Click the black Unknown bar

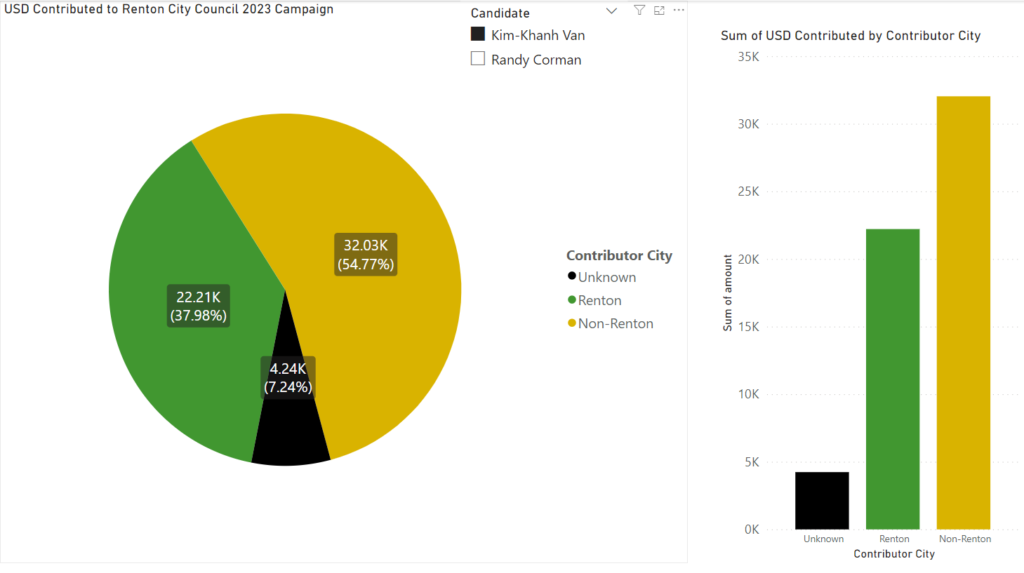[822, 500]
